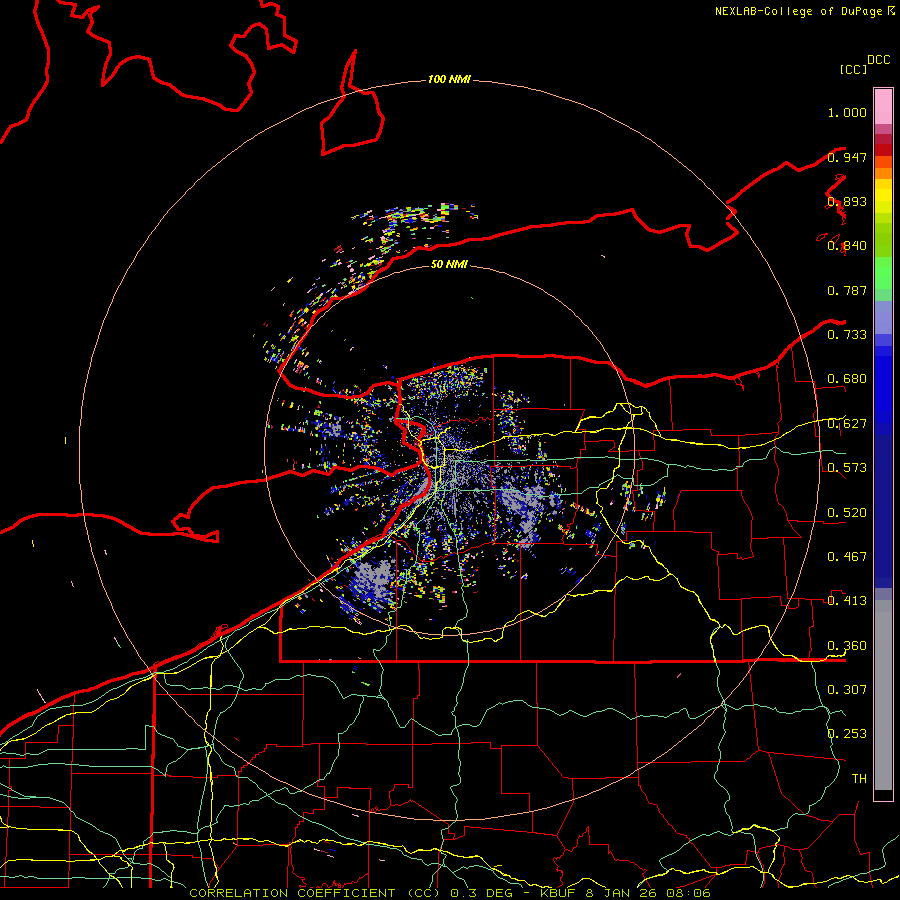Click the 0.520 scale value
Screen dimensions: 900x900
coord(847,513)
